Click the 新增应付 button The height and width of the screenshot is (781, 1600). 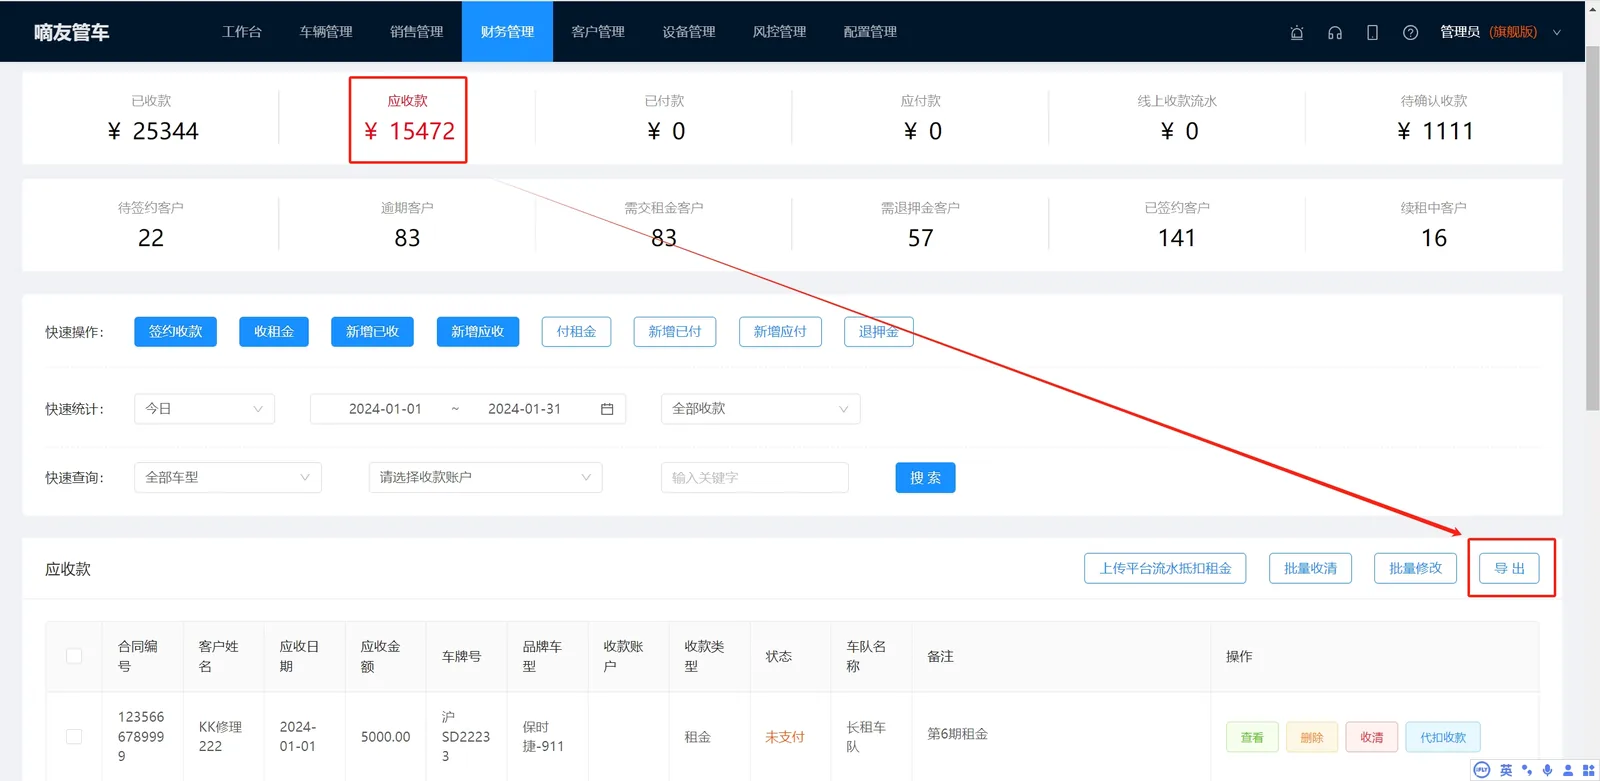(x=780, y=331)
